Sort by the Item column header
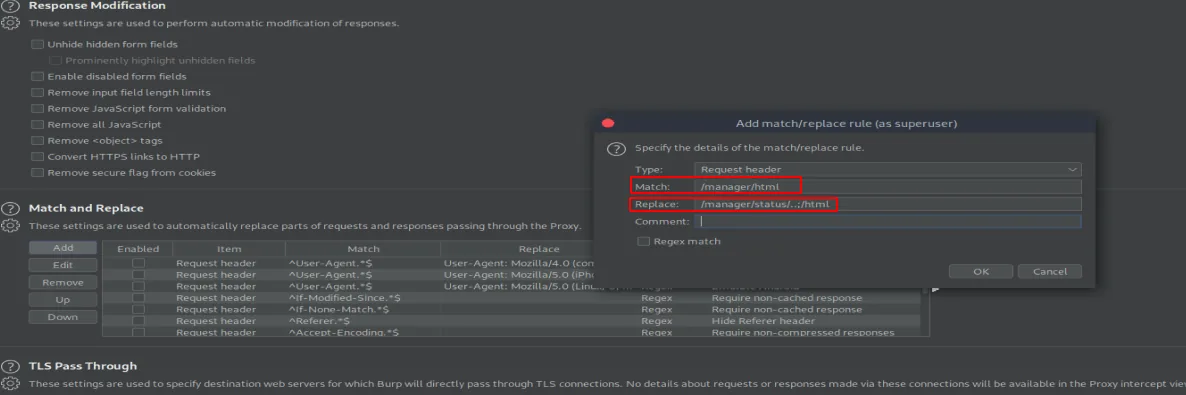1186x395 pixels. 229,249
